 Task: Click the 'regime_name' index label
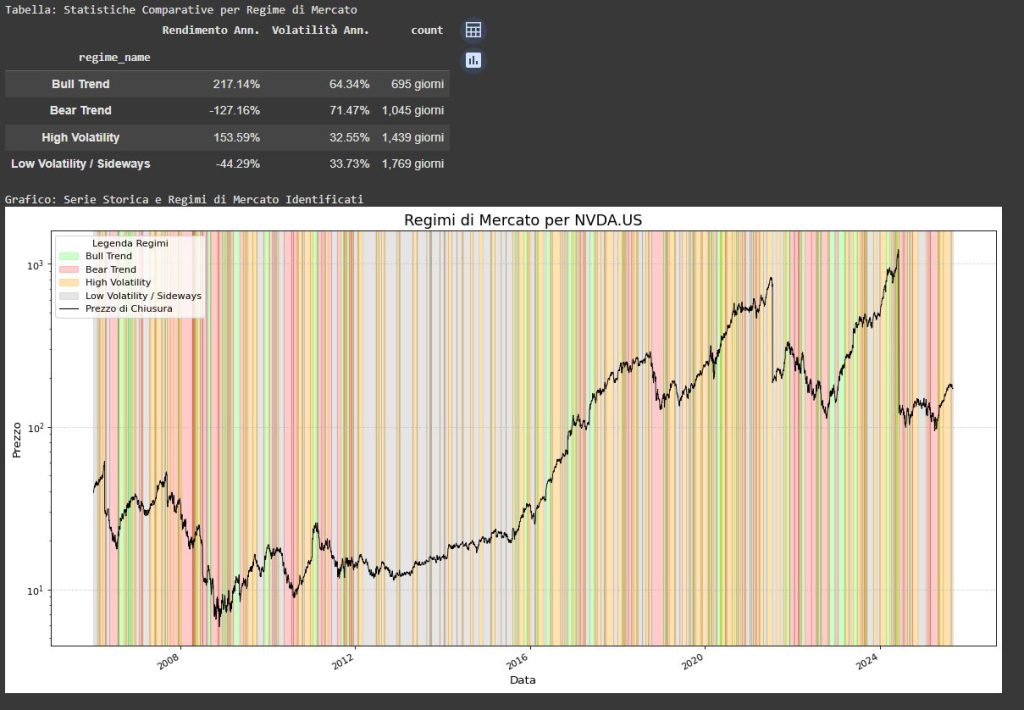point(114,57)
